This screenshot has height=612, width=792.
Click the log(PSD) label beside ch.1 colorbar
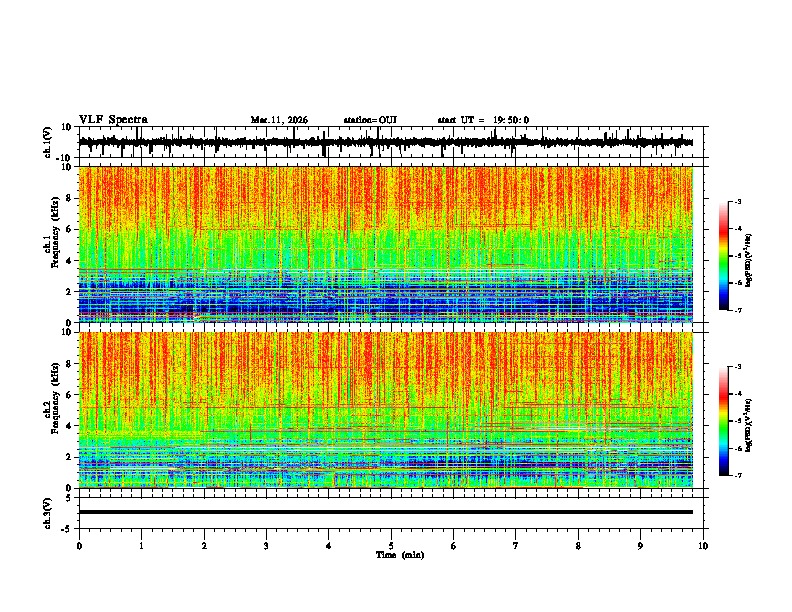click(748, 261)
